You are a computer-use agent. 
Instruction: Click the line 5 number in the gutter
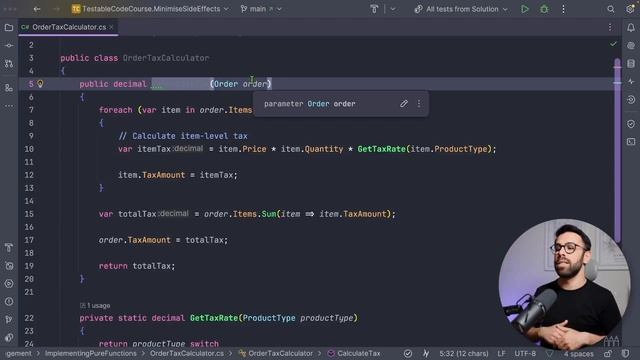[31, 84]
